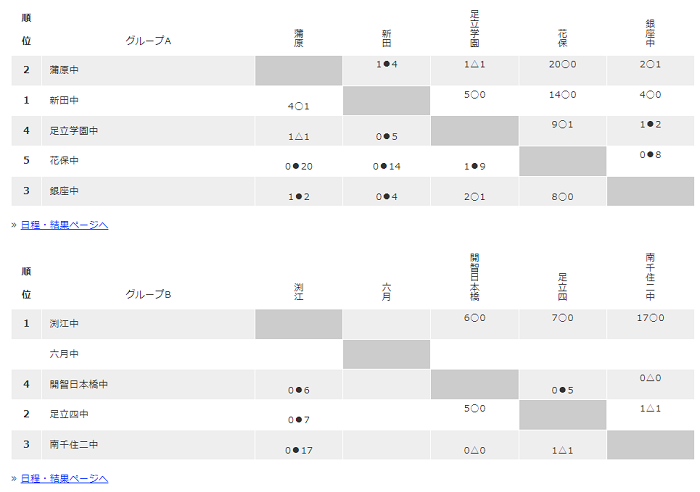
Task: Click the グループB table heading
Action: tap(148, 294)
